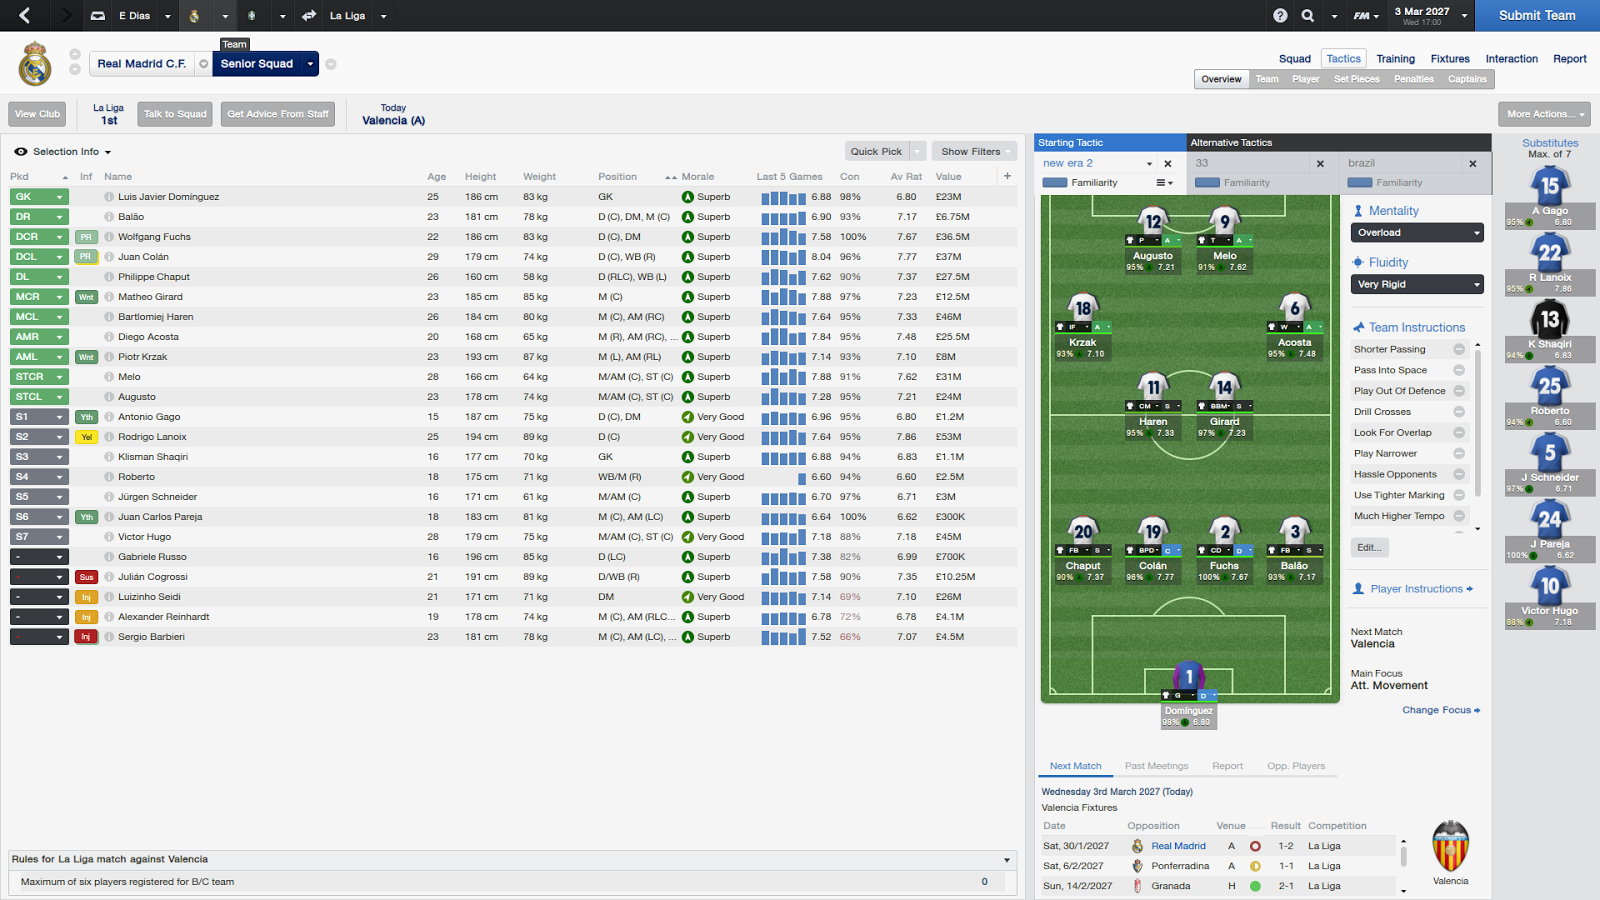
Task: Open the Squad section tab
Action: 1294,59
